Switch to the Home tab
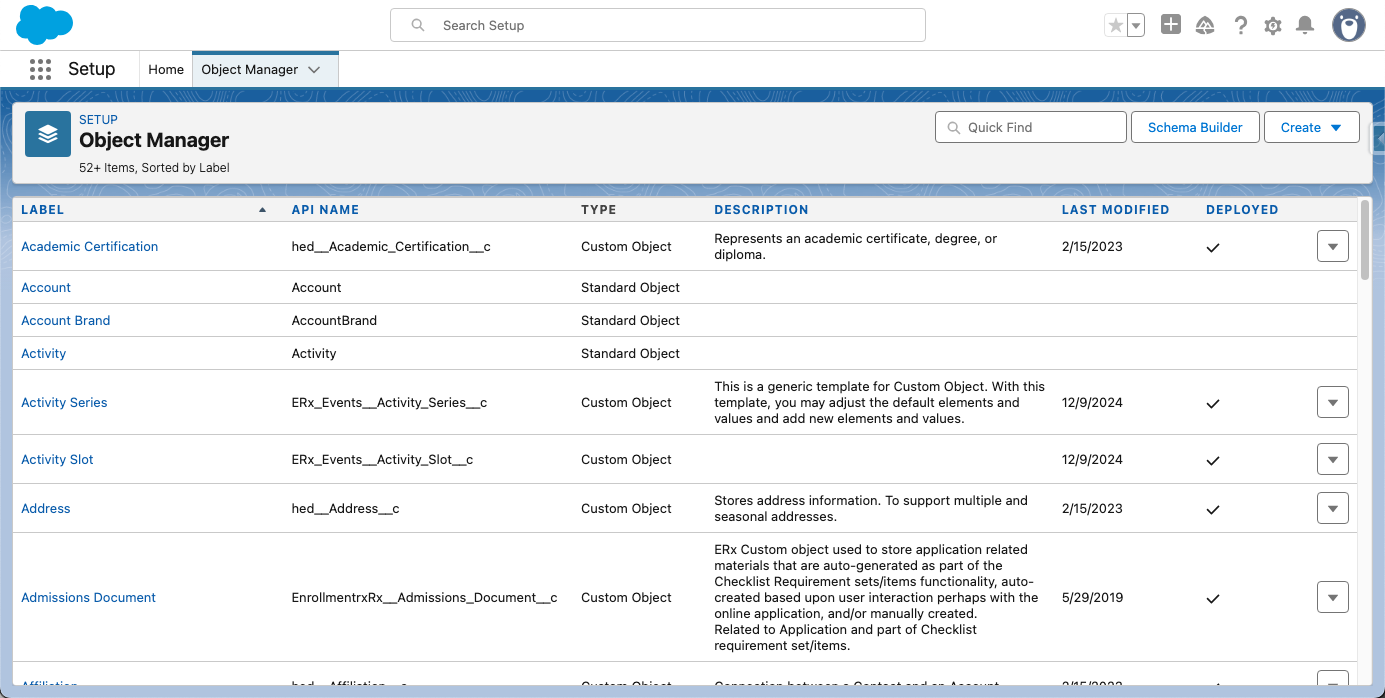Image resolution: width=1385 pixels, height=698 pixels. [166, 69]
